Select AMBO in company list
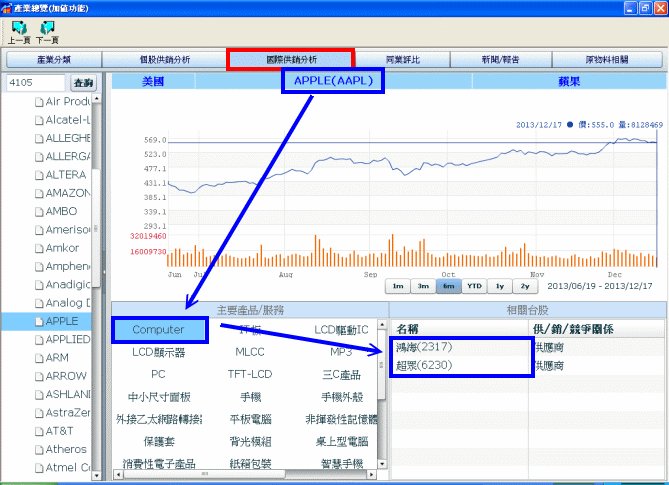Image resolution: width=669 pixels, height=485 pixels. [61, 212]
